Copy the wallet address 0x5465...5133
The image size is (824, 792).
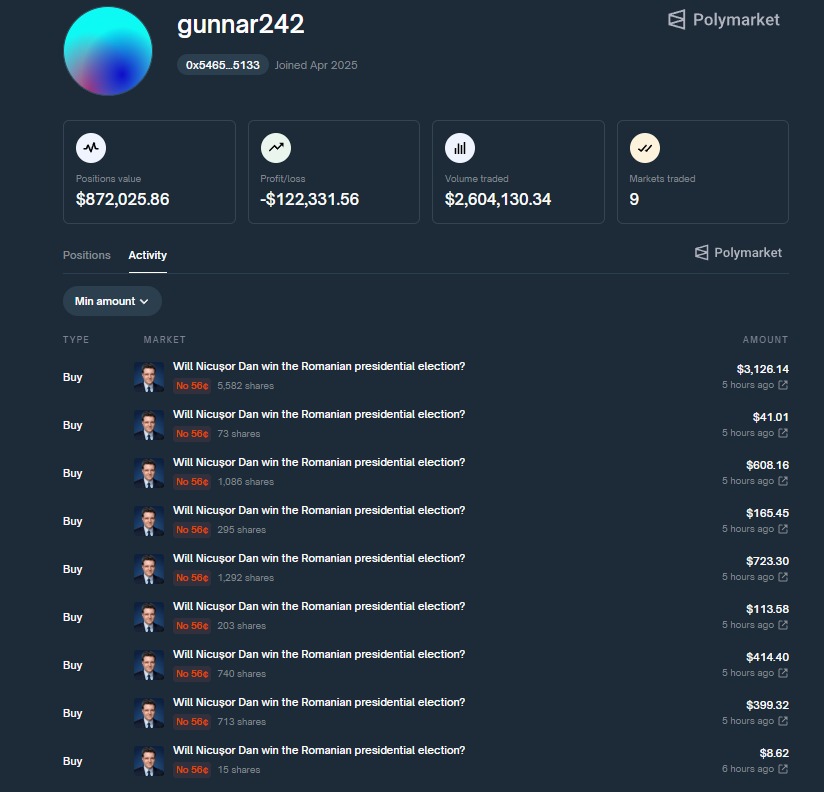223,65
